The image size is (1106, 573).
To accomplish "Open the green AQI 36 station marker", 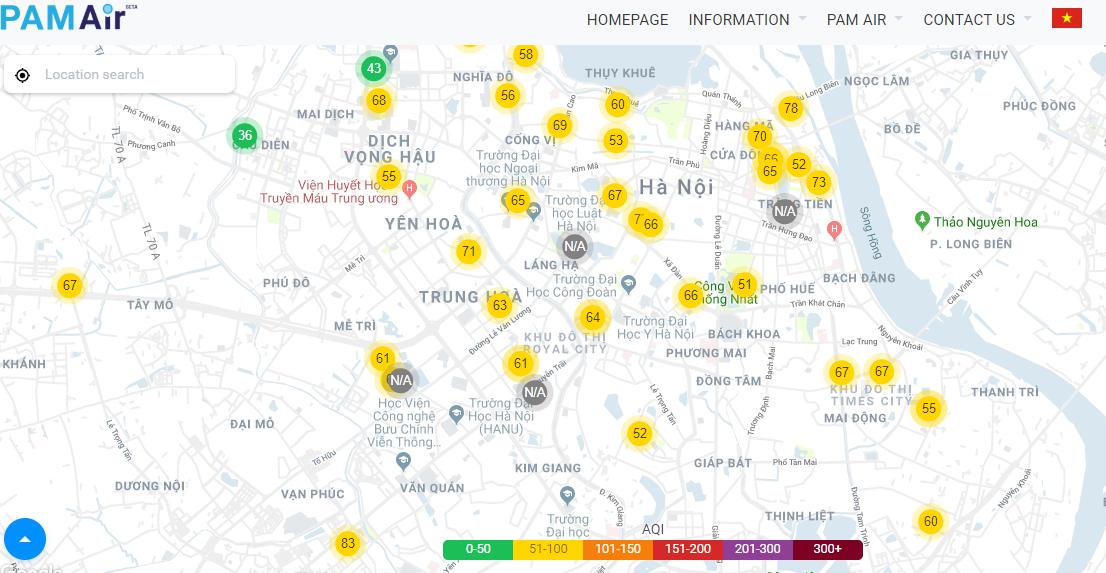I will [245, 135].
